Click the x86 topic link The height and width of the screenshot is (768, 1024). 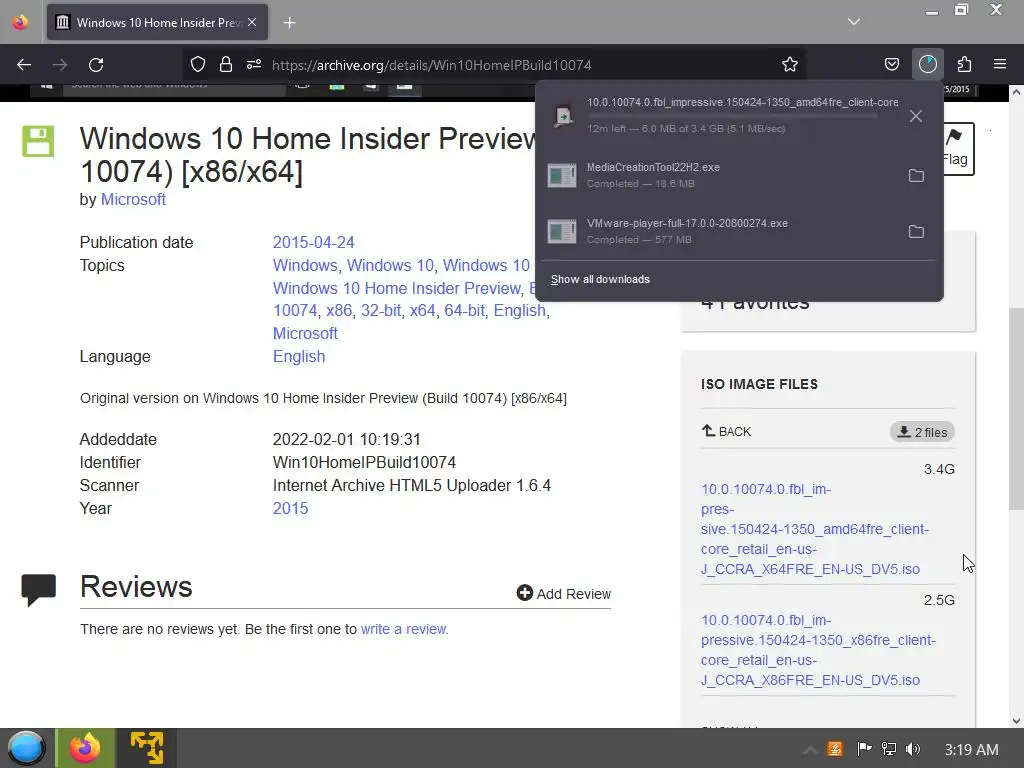pos(339,310)
